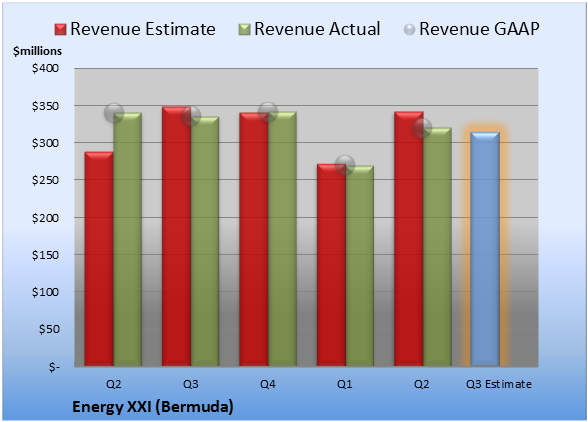
Task: Click the $50 y-axis label
Action: click(49, 329)
